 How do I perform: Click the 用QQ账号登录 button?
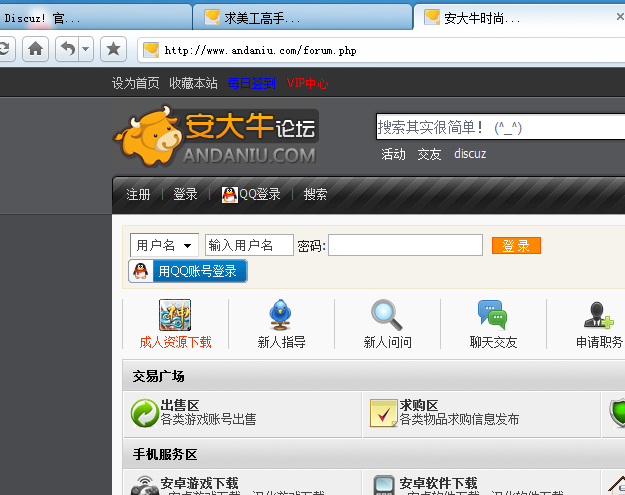click(188, 271)
